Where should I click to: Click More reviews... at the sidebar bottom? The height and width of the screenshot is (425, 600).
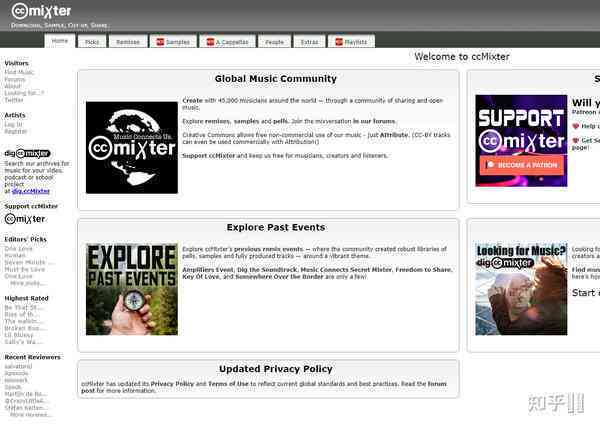(30, 415)
